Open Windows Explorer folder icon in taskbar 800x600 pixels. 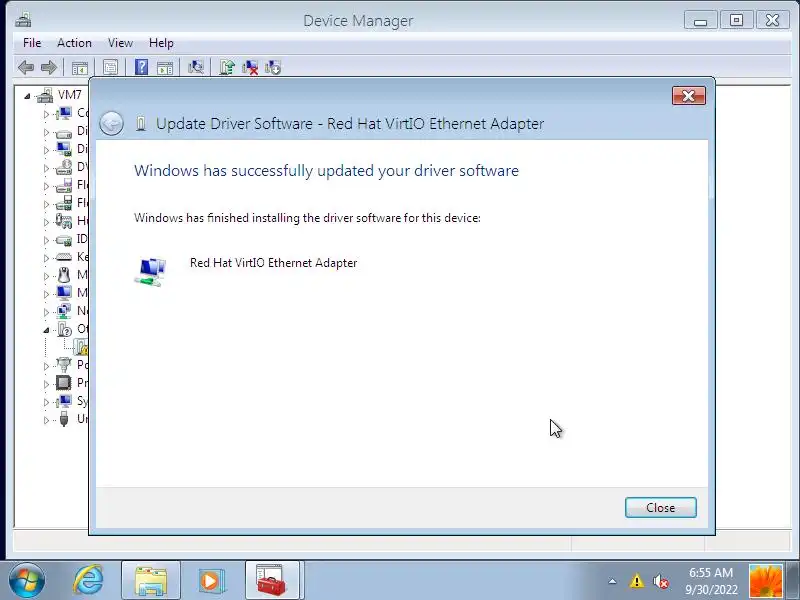pyautogui.click(x=151, y=580)
